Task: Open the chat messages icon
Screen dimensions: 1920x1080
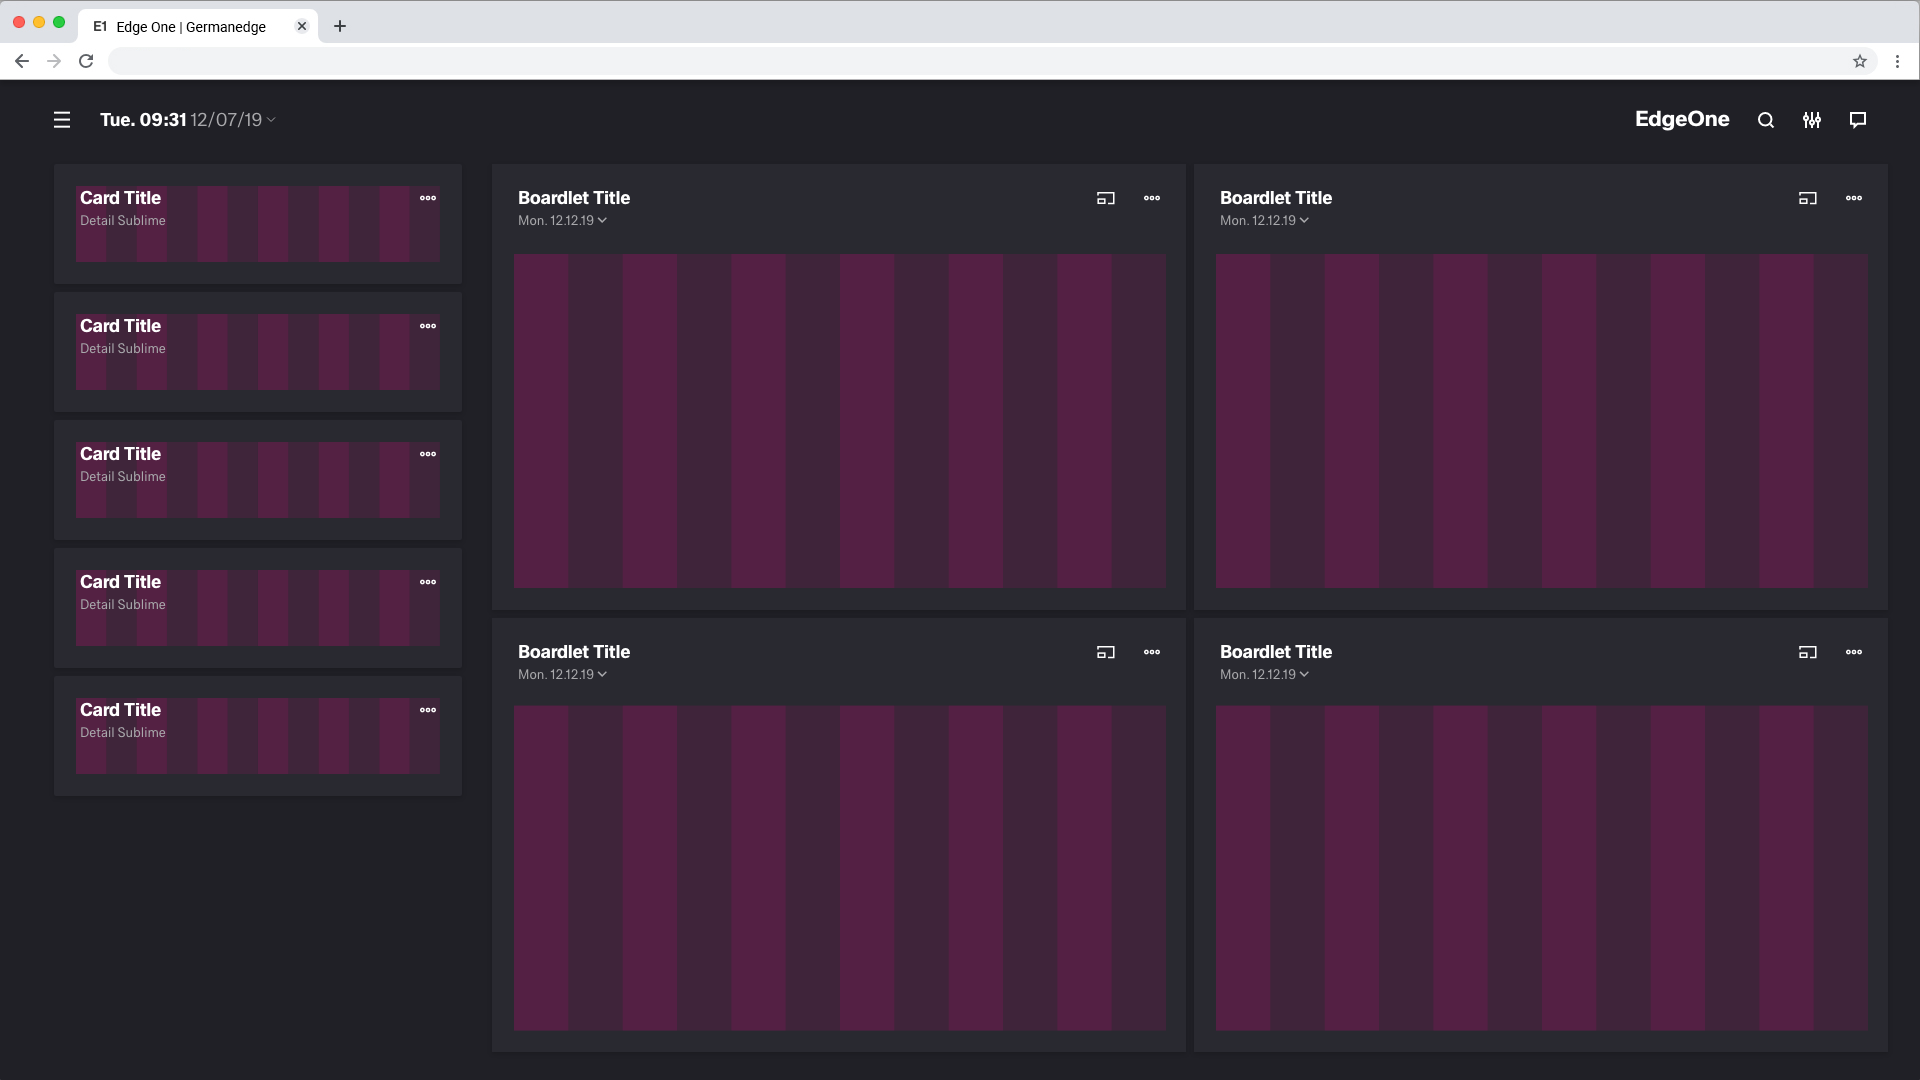Action: coord(1858,120)
